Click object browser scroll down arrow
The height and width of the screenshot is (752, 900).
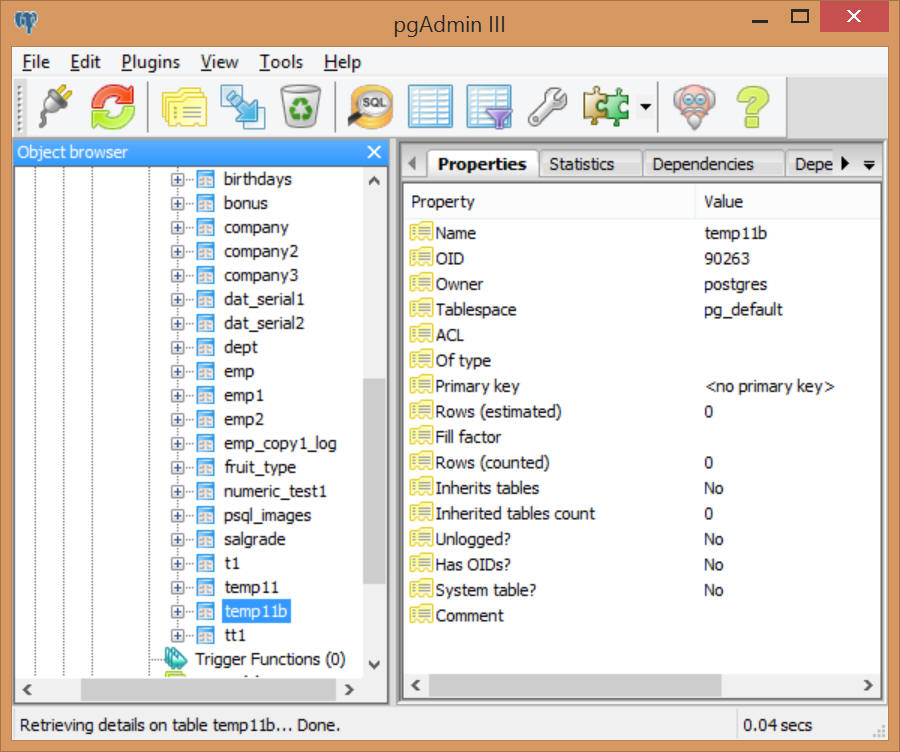click(374, 664)
